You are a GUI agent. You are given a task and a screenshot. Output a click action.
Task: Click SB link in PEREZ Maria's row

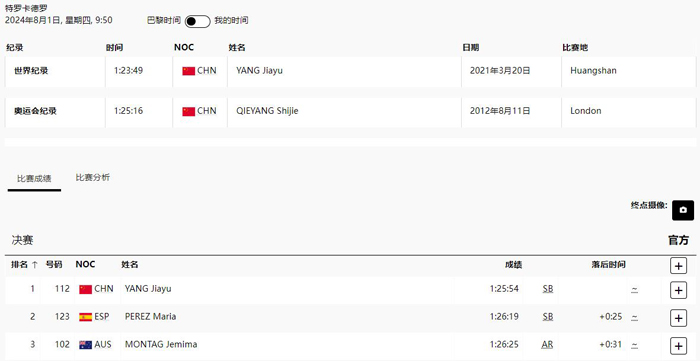click(548, 317)
